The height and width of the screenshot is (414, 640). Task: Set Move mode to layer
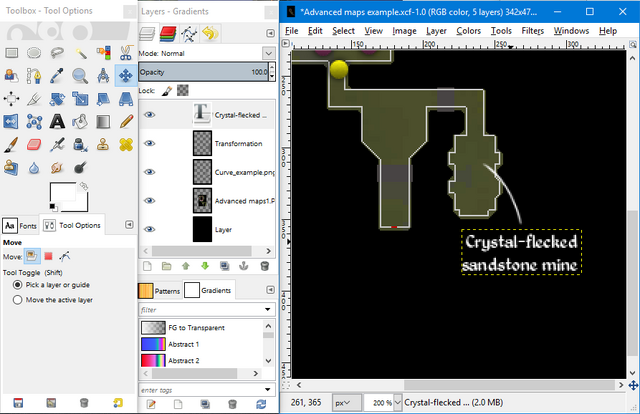pos(31,256)
